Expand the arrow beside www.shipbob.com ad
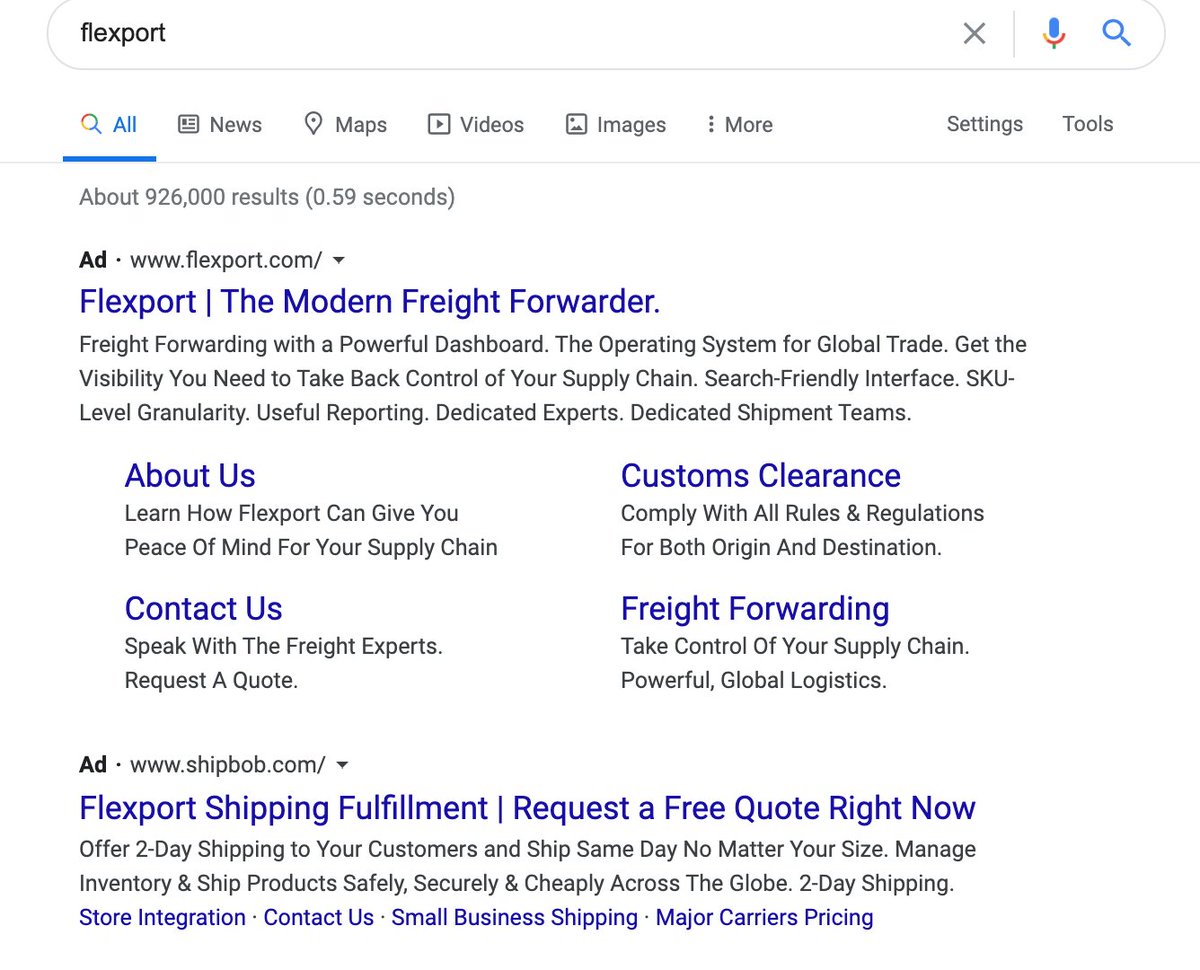The width and height of the screenshot is (1200, 970). point(343,765)
